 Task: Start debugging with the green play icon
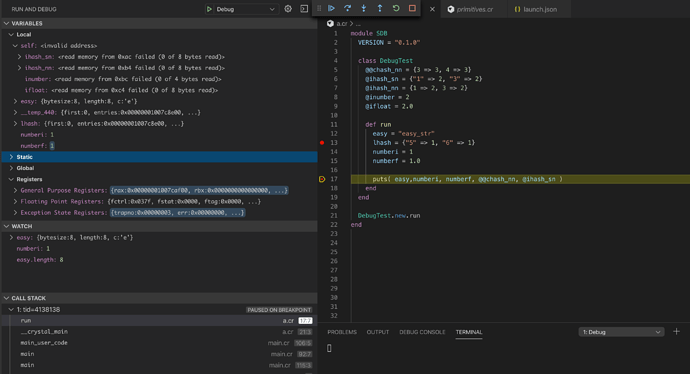[x=209, y=9]
